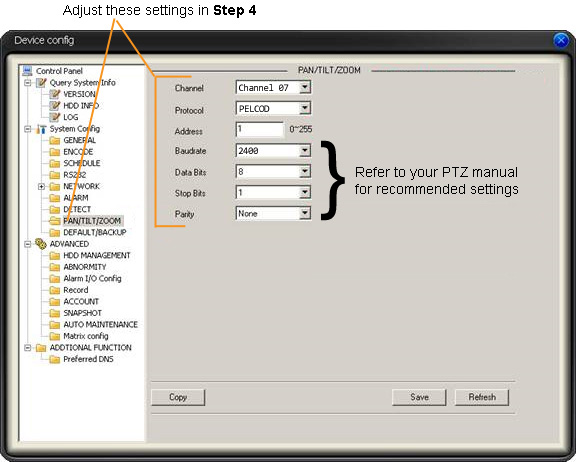576x462 pixels.
Task: Open the Channel dropdown list
Action: (304, 87)
